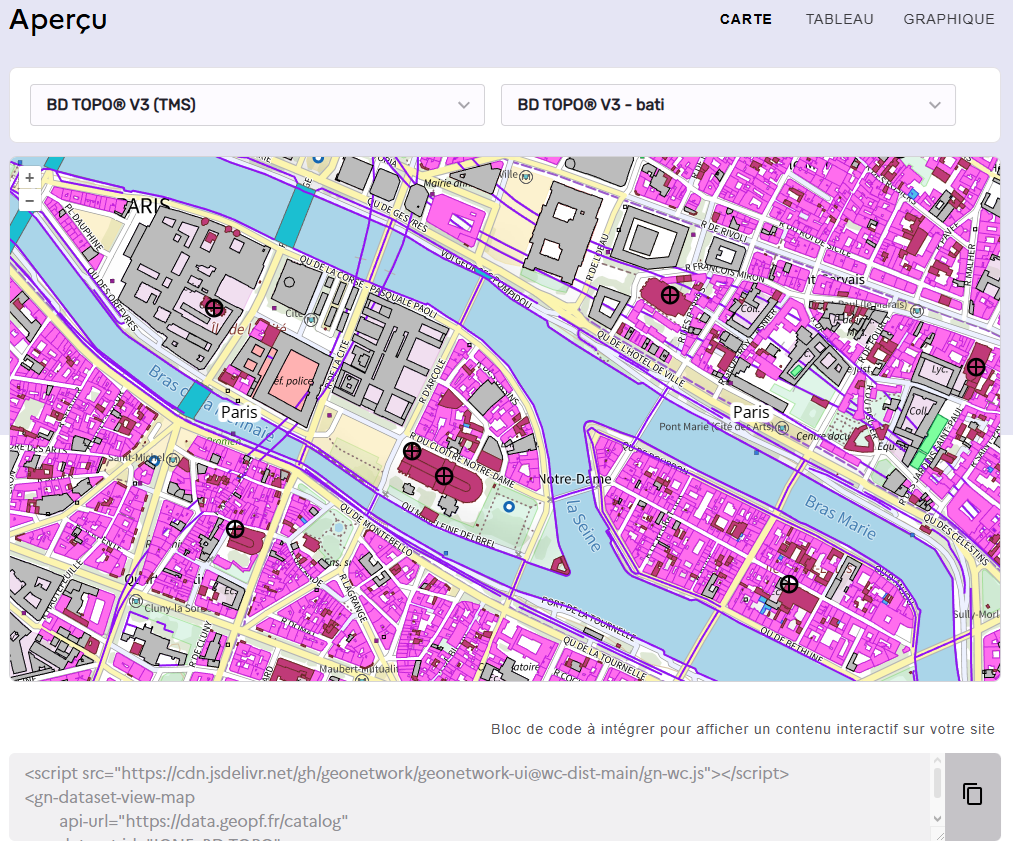Screen dimensions: 1013x843
Task: Zoom in on the map
Action: [29, 178]
